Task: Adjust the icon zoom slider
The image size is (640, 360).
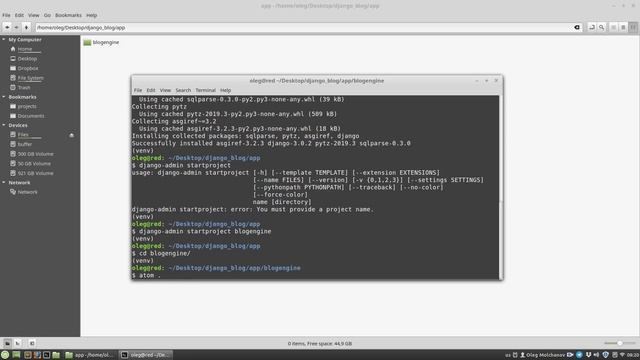Action: click(620, 343)
